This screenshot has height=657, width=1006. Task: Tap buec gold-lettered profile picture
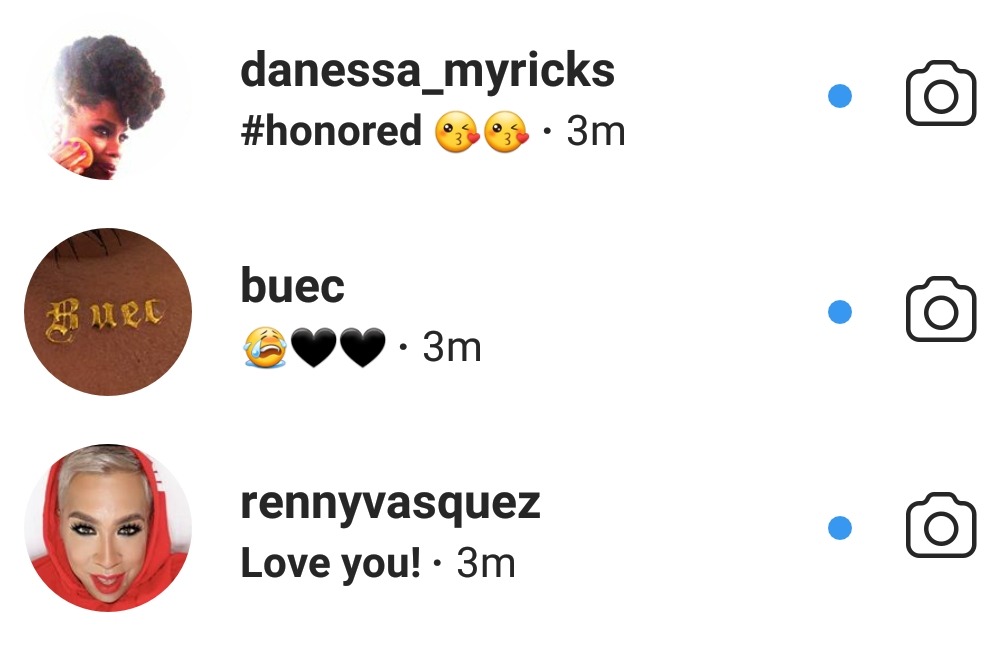[x=107, y=312]
